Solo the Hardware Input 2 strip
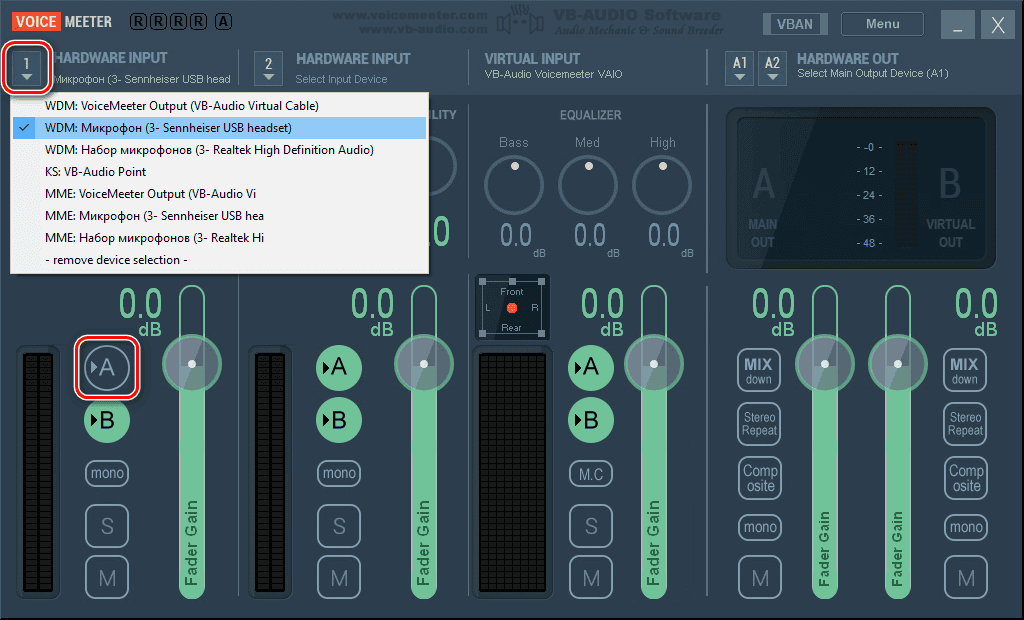The height and width of the screenshot is (620, 1024). (x=339, y=526)
